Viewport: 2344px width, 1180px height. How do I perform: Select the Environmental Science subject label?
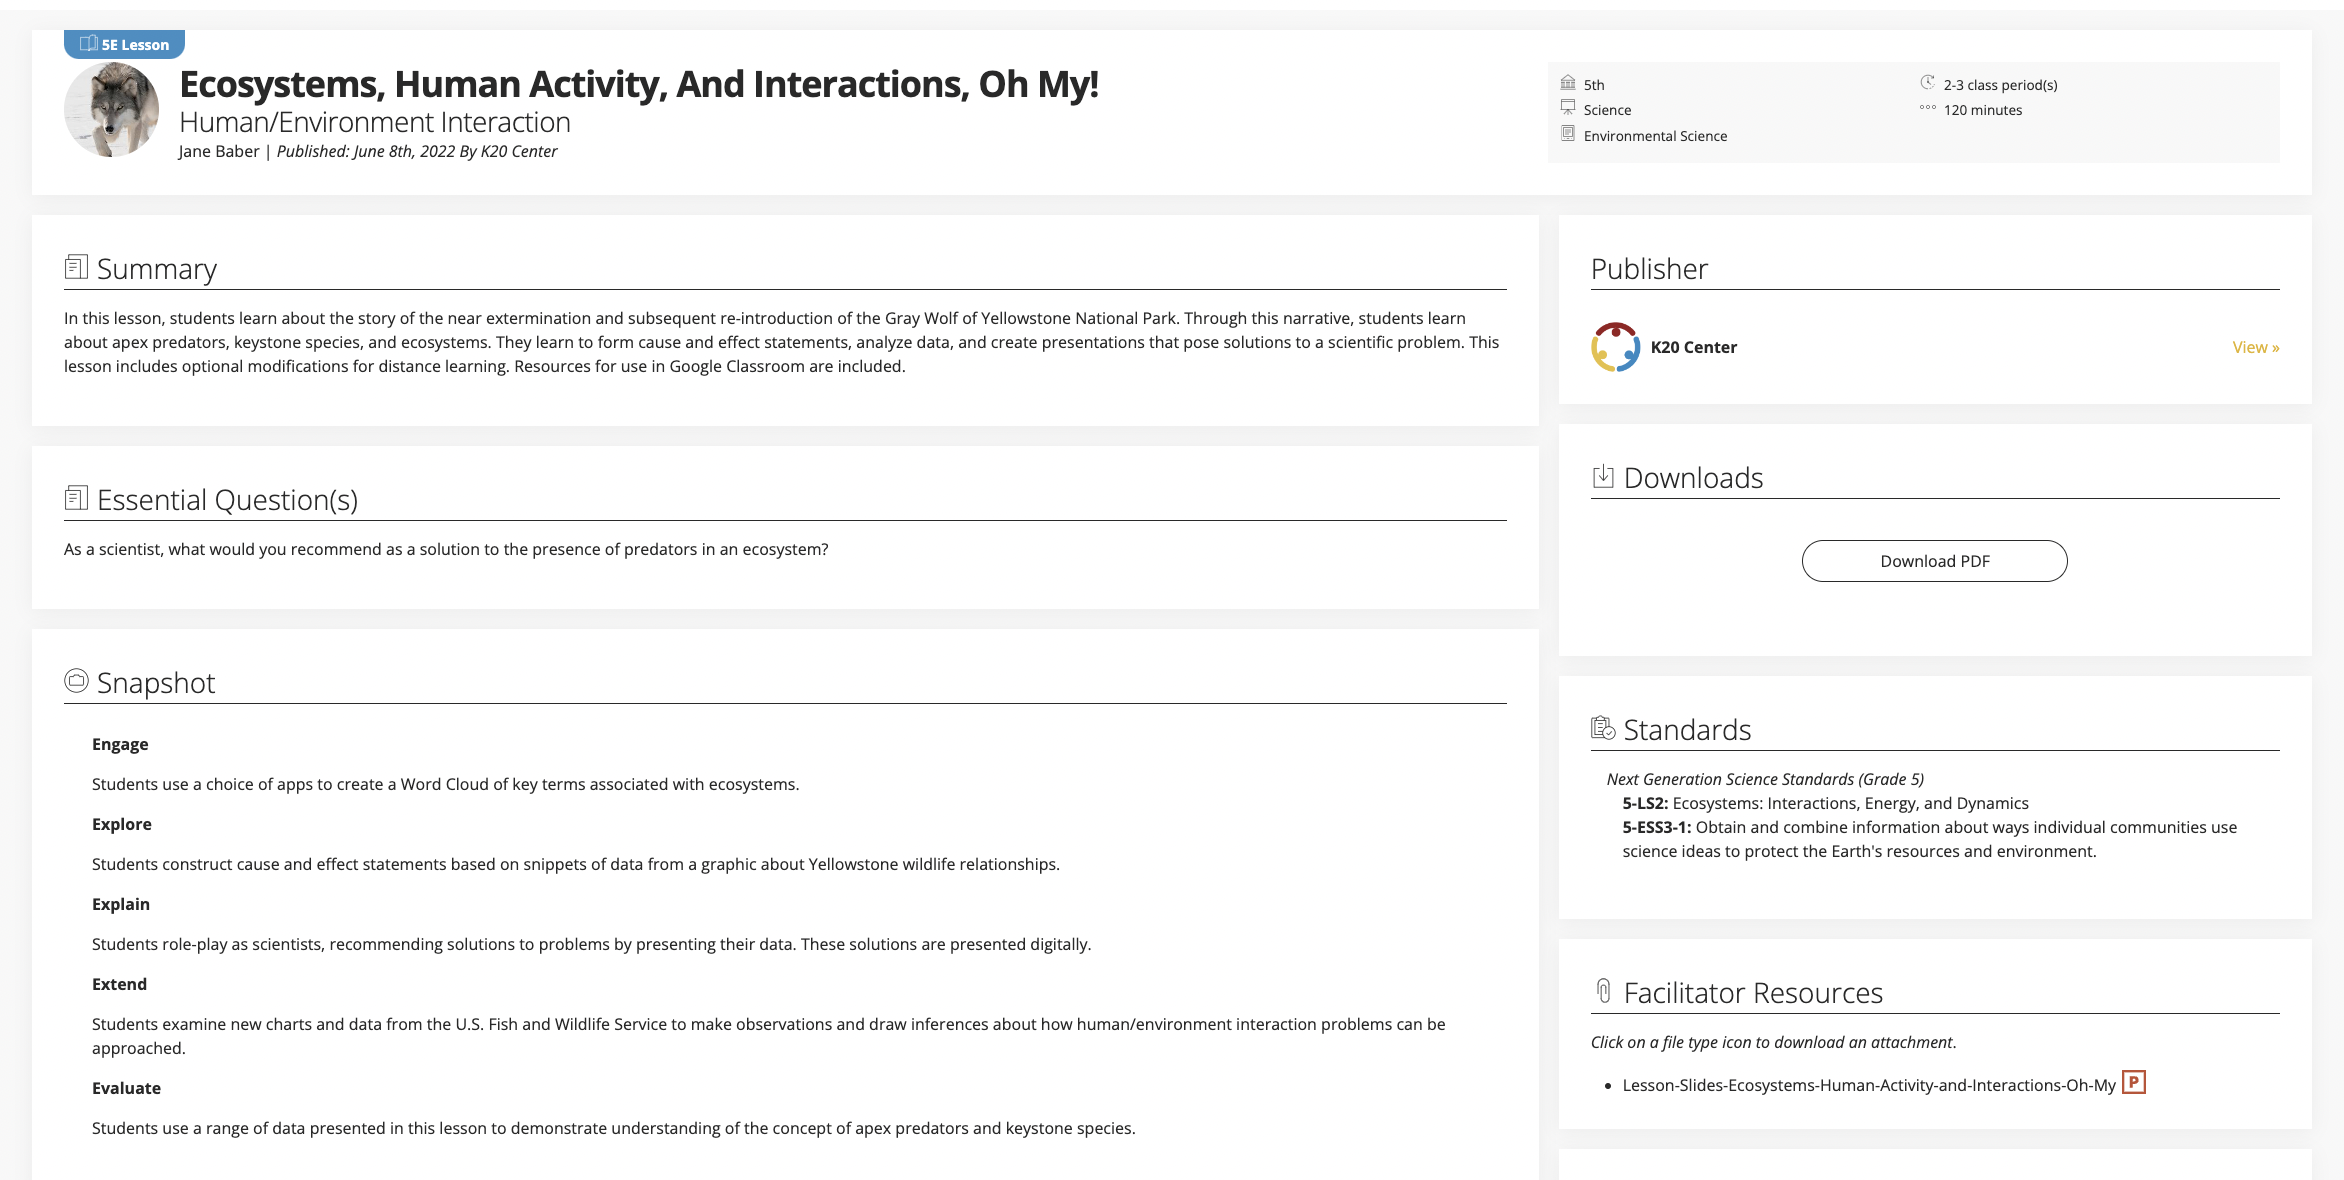(1655, 136)
